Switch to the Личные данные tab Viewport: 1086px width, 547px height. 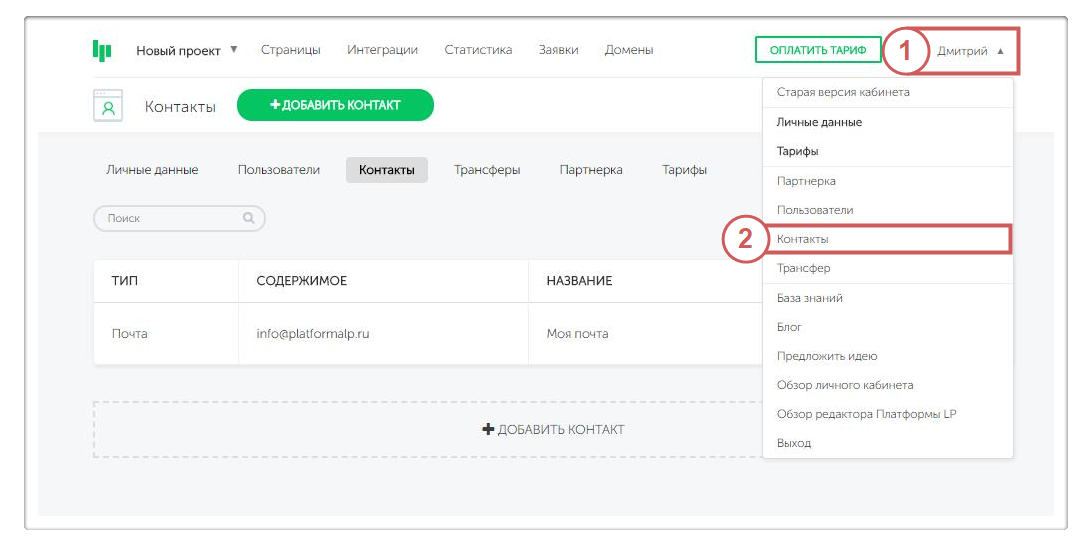[x=152, y=170]
